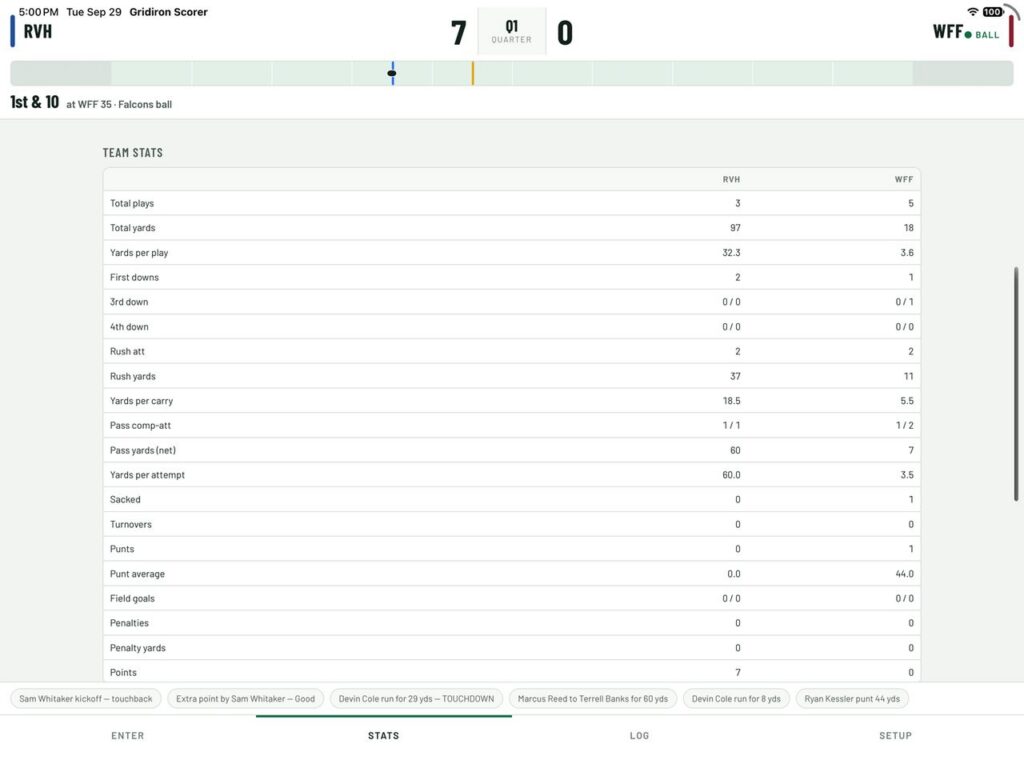Click WFF 3rd down value 0 / 1
1024x768 pixels.
(904, 302)
